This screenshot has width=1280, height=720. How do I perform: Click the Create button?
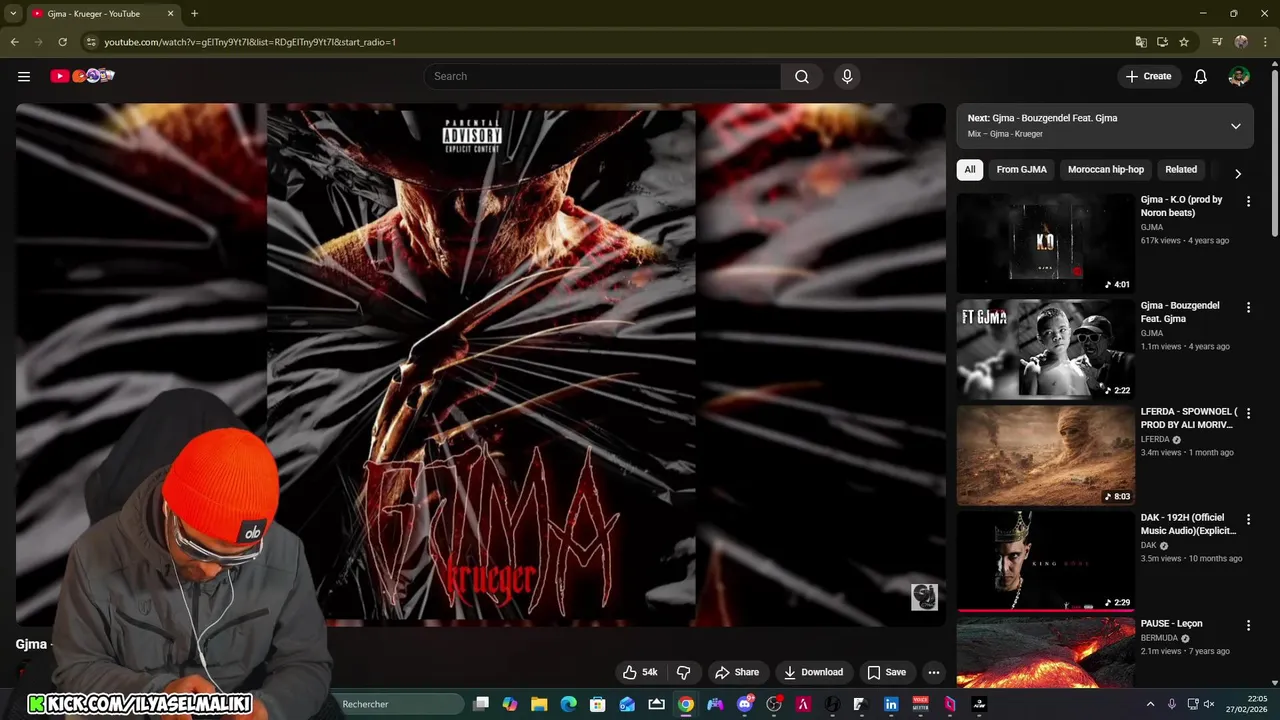coord(1149,76)
